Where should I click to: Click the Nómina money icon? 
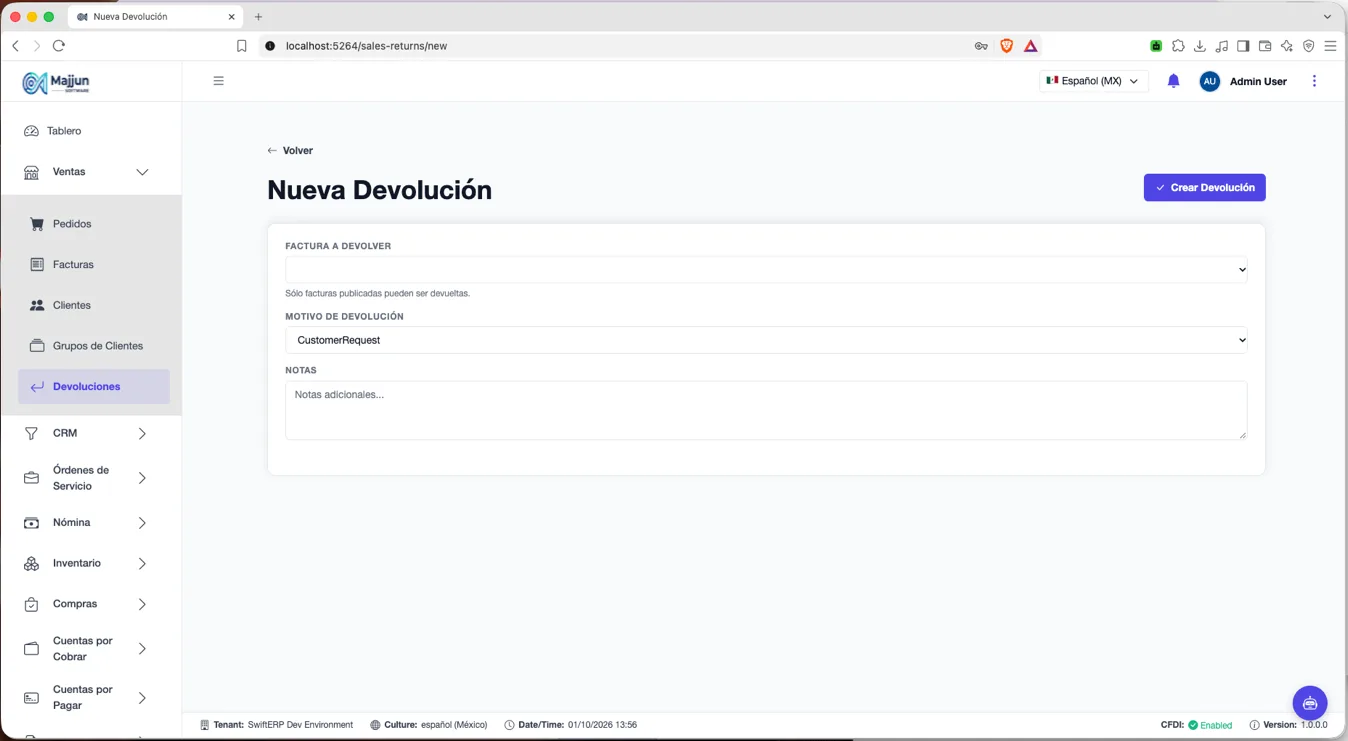31,523
